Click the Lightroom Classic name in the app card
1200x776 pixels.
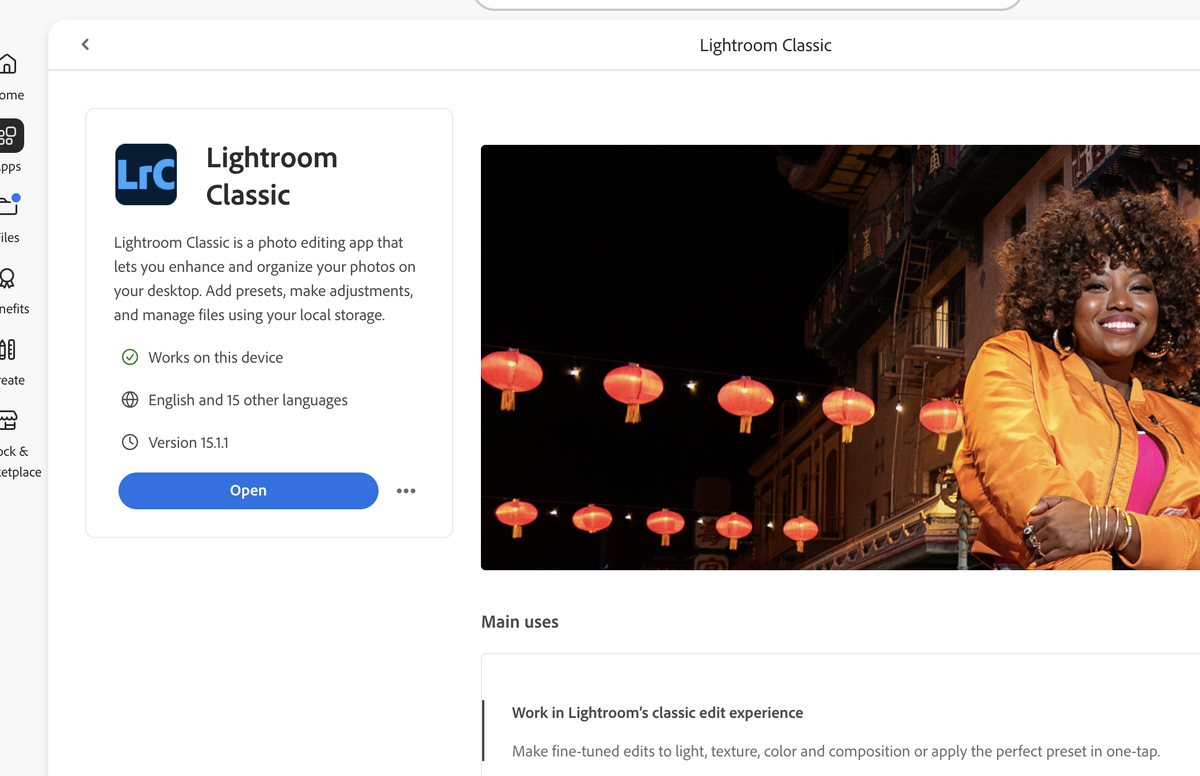271,176
